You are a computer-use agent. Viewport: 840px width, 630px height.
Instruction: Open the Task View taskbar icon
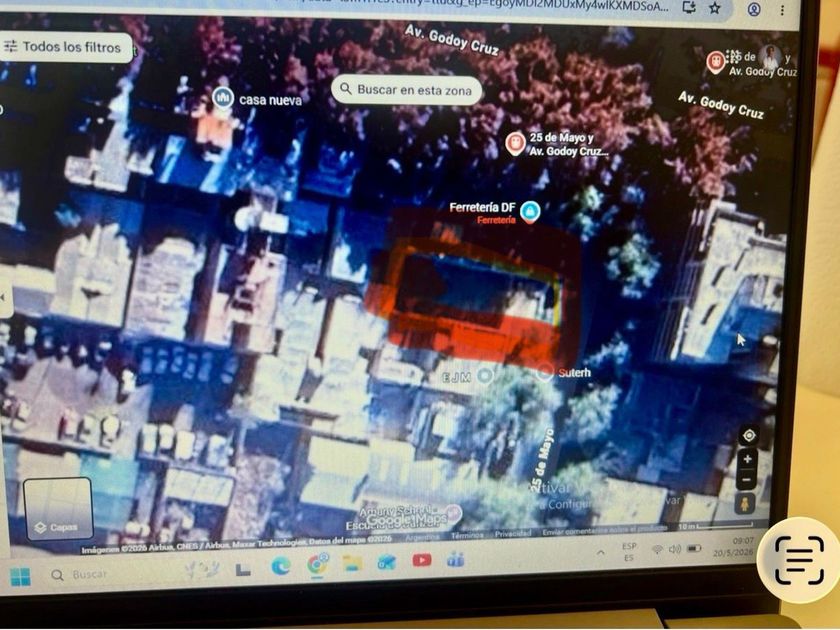coord(243,570)
